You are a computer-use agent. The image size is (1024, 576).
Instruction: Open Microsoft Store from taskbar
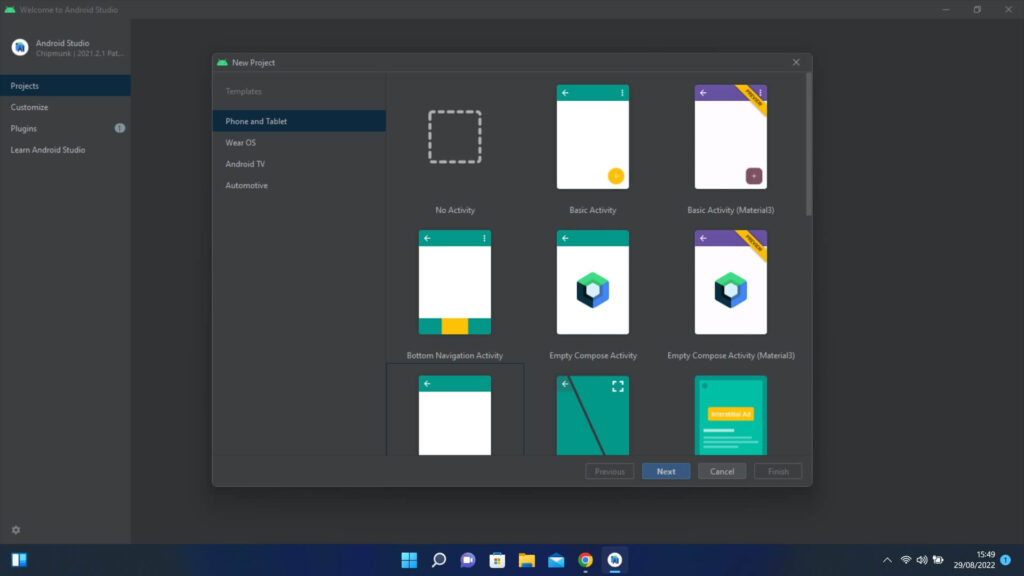coord(497,560)
